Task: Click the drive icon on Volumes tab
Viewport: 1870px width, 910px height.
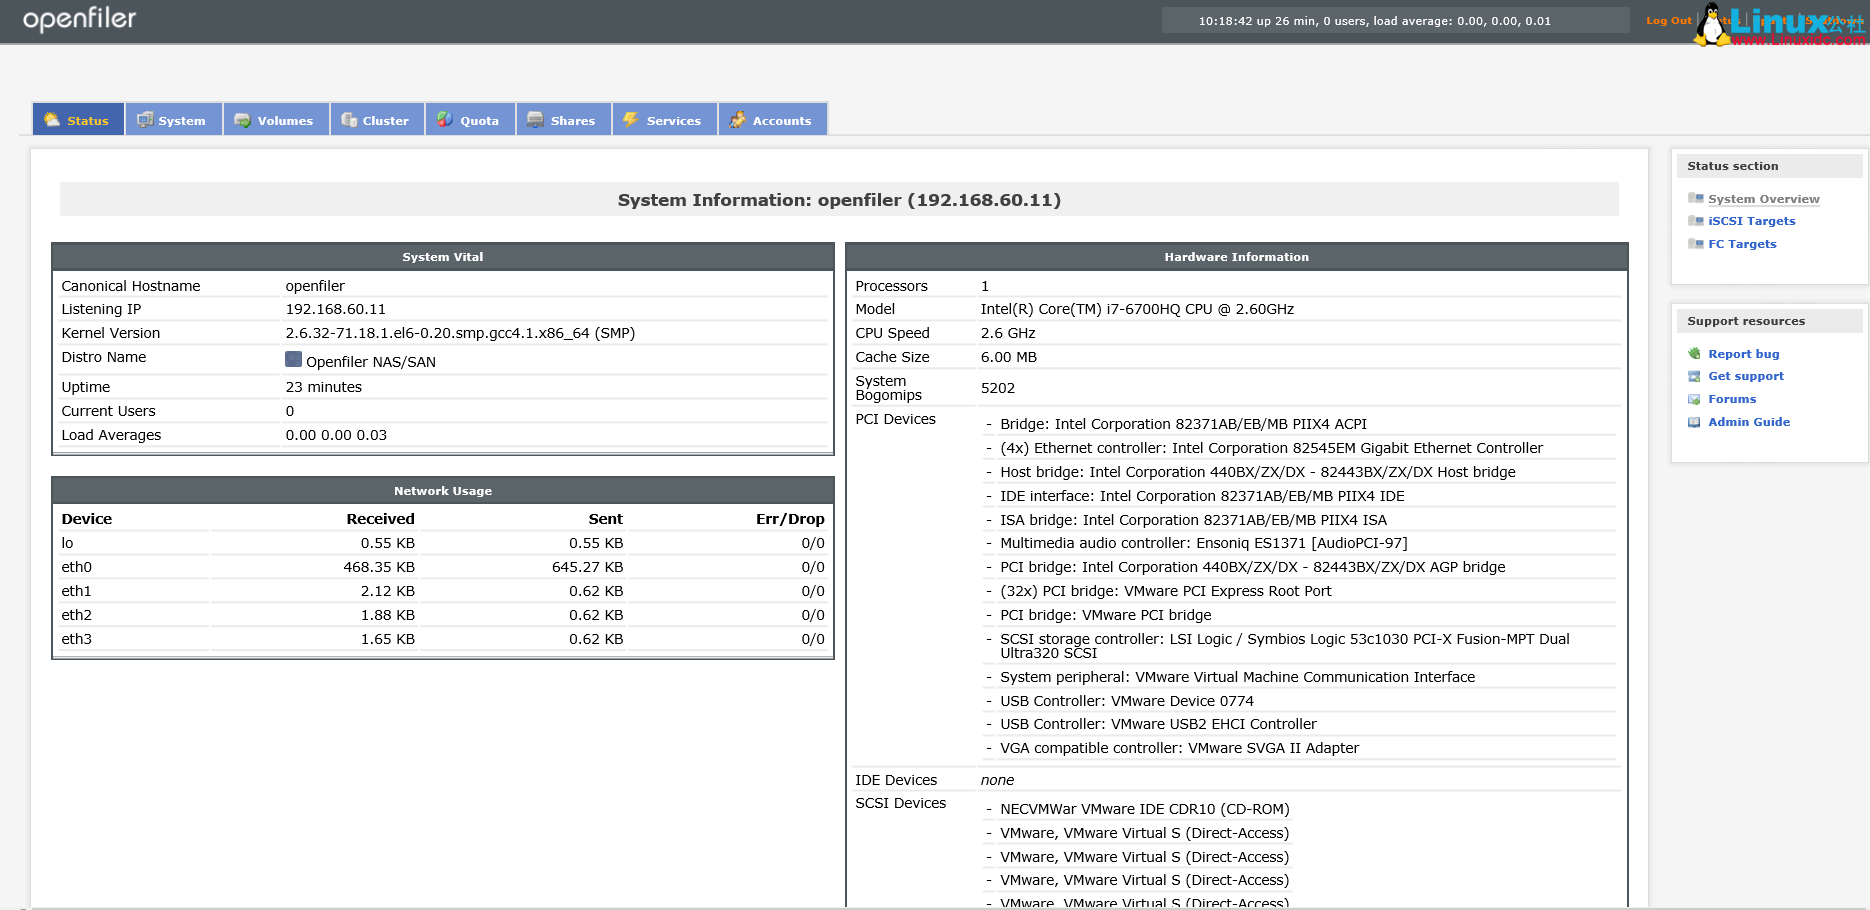Action: (241, 119)
